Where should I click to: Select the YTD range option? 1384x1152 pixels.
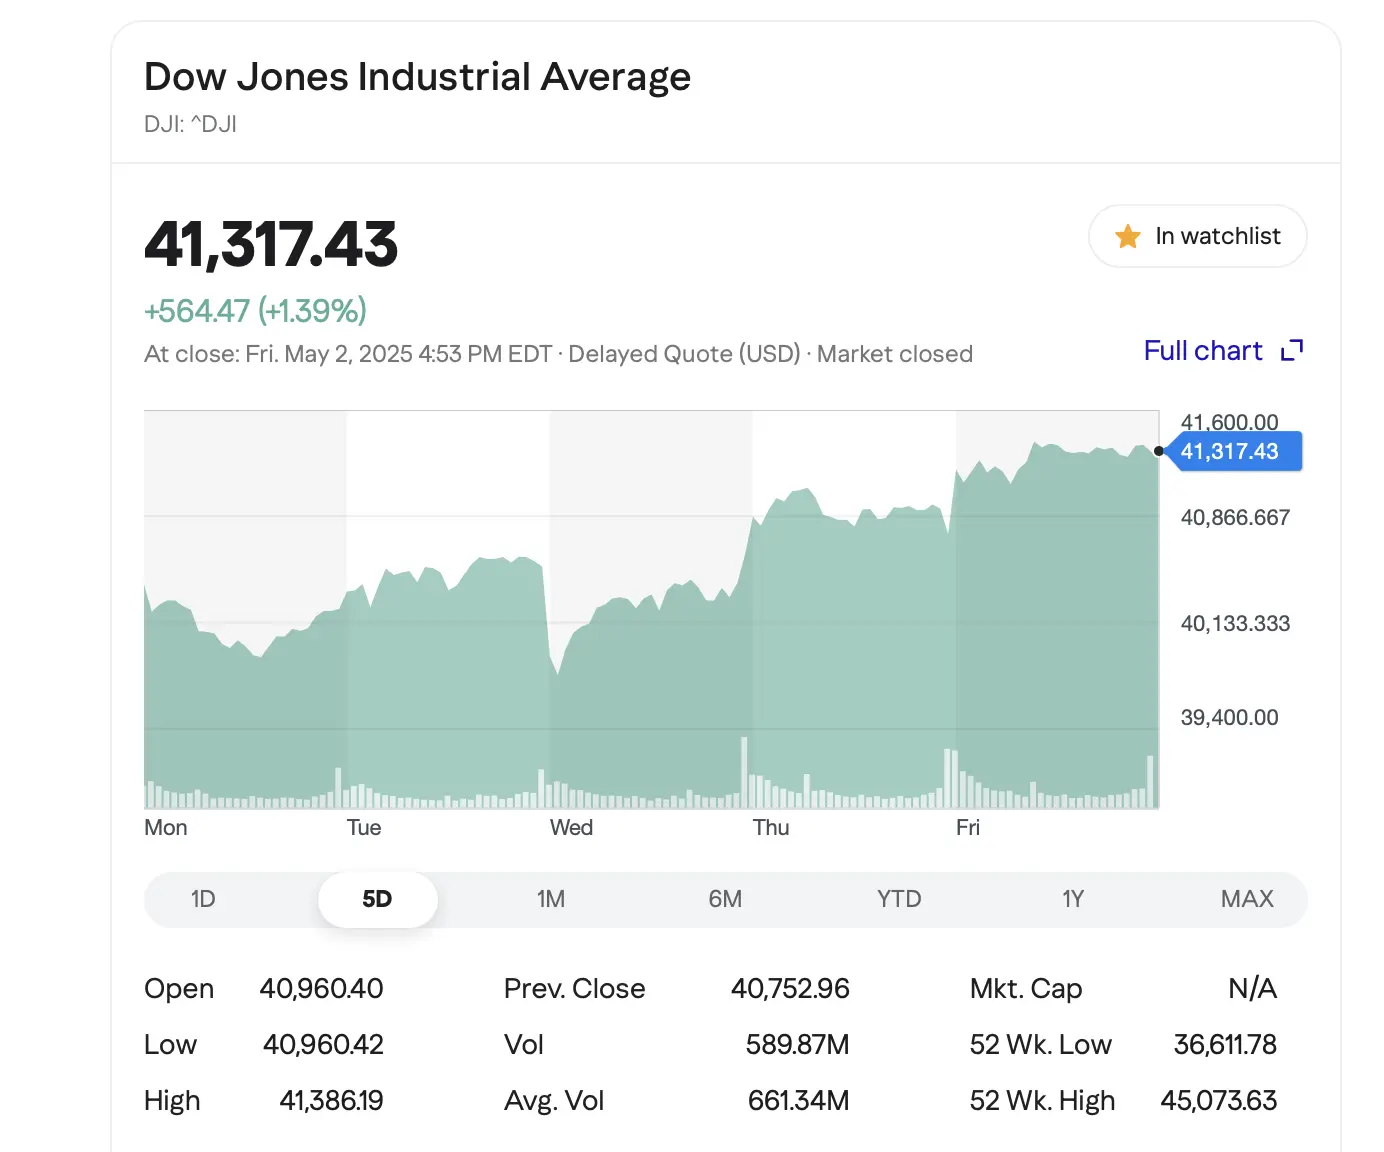tap(899, 899)
